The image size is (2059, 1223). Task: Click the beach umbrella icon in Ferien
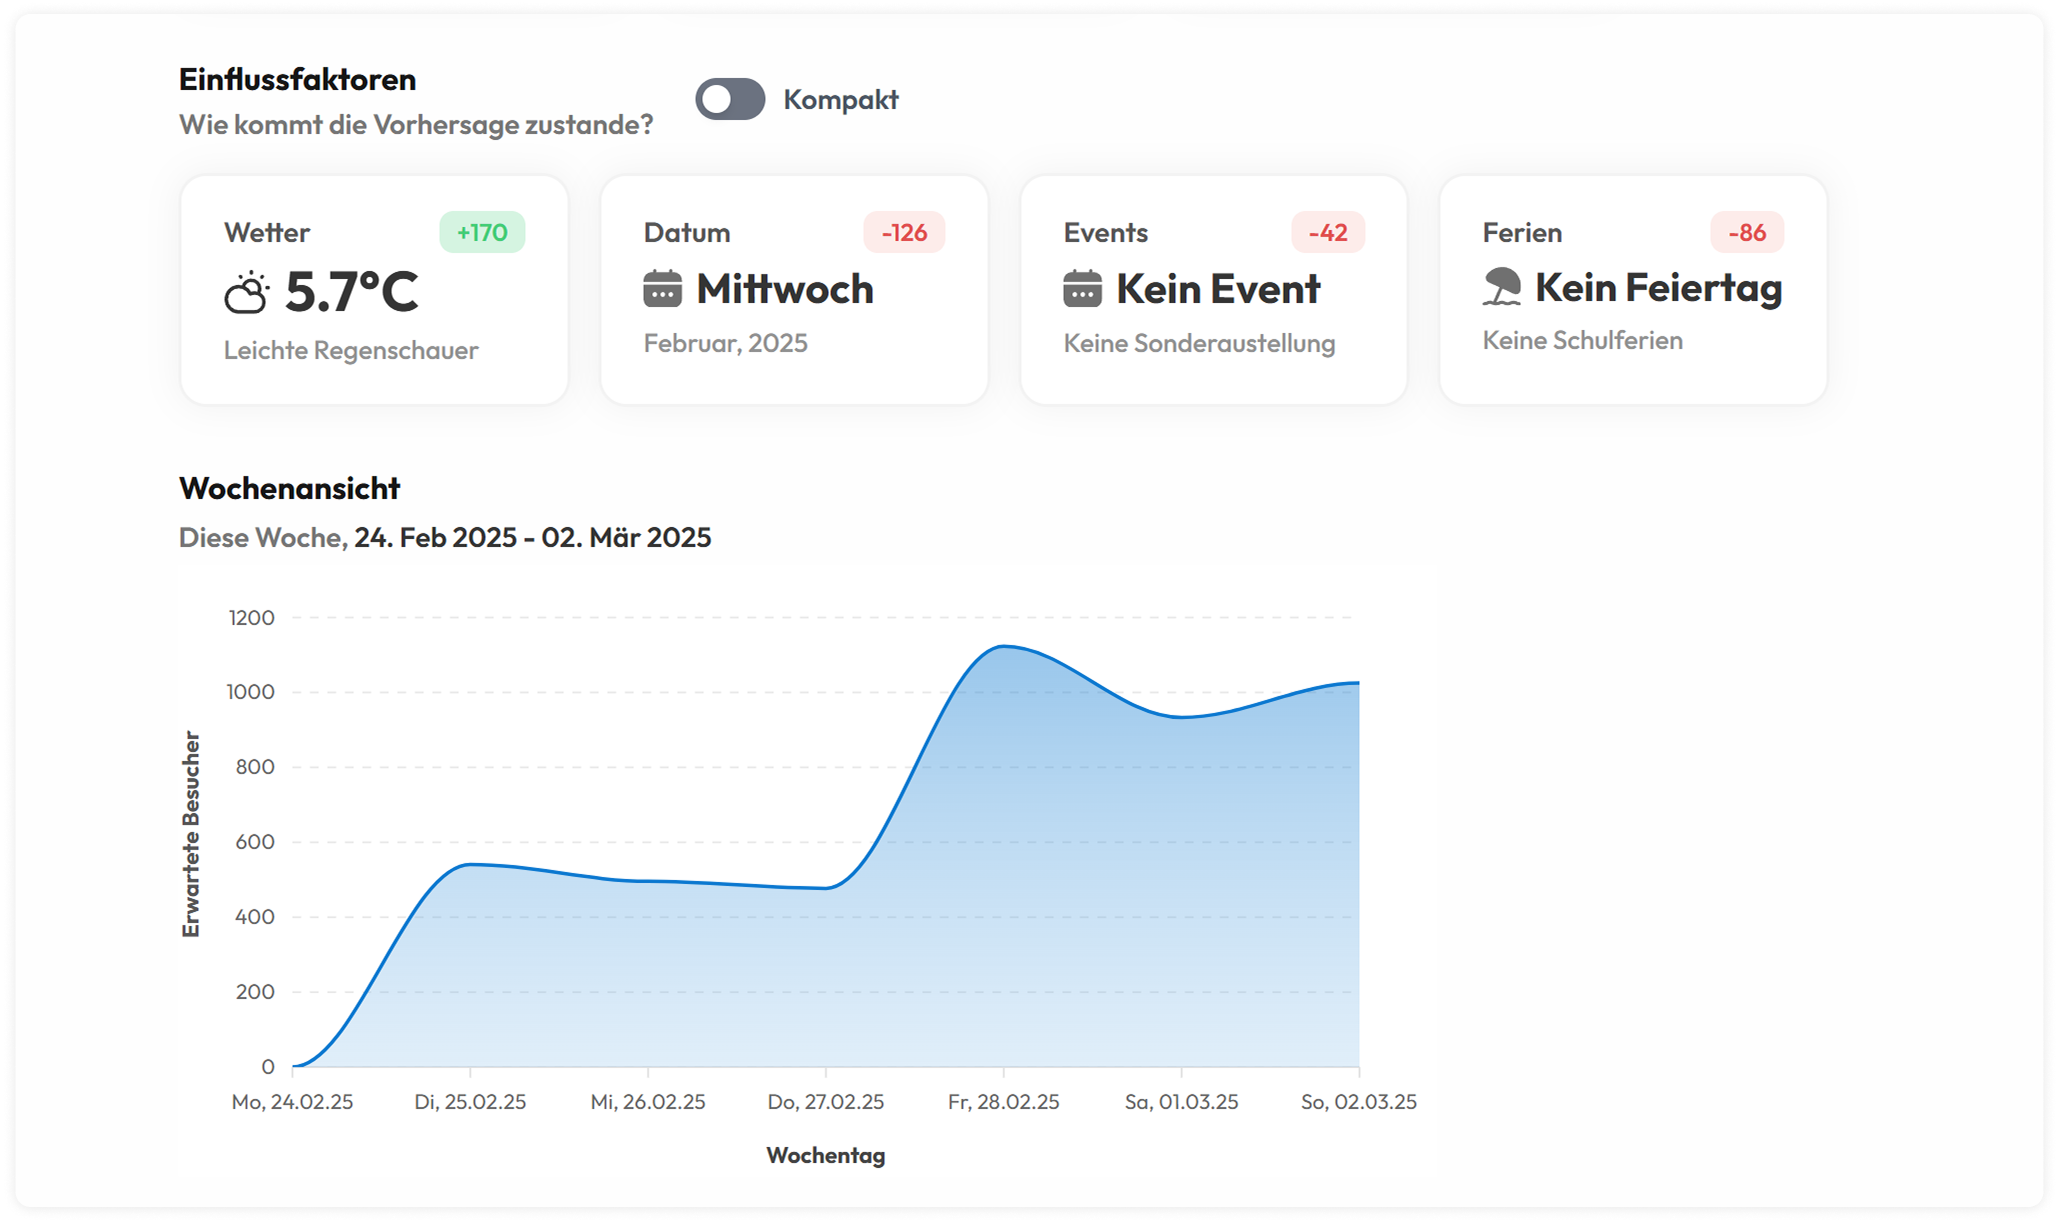click(x=1501, y=287)
